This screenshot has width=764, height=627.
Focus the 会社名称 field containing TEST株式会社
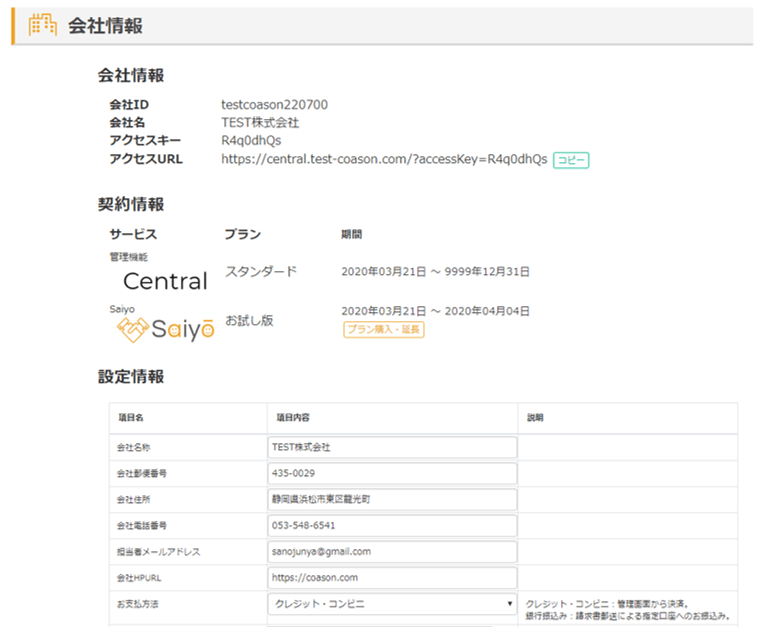(392, 447)
